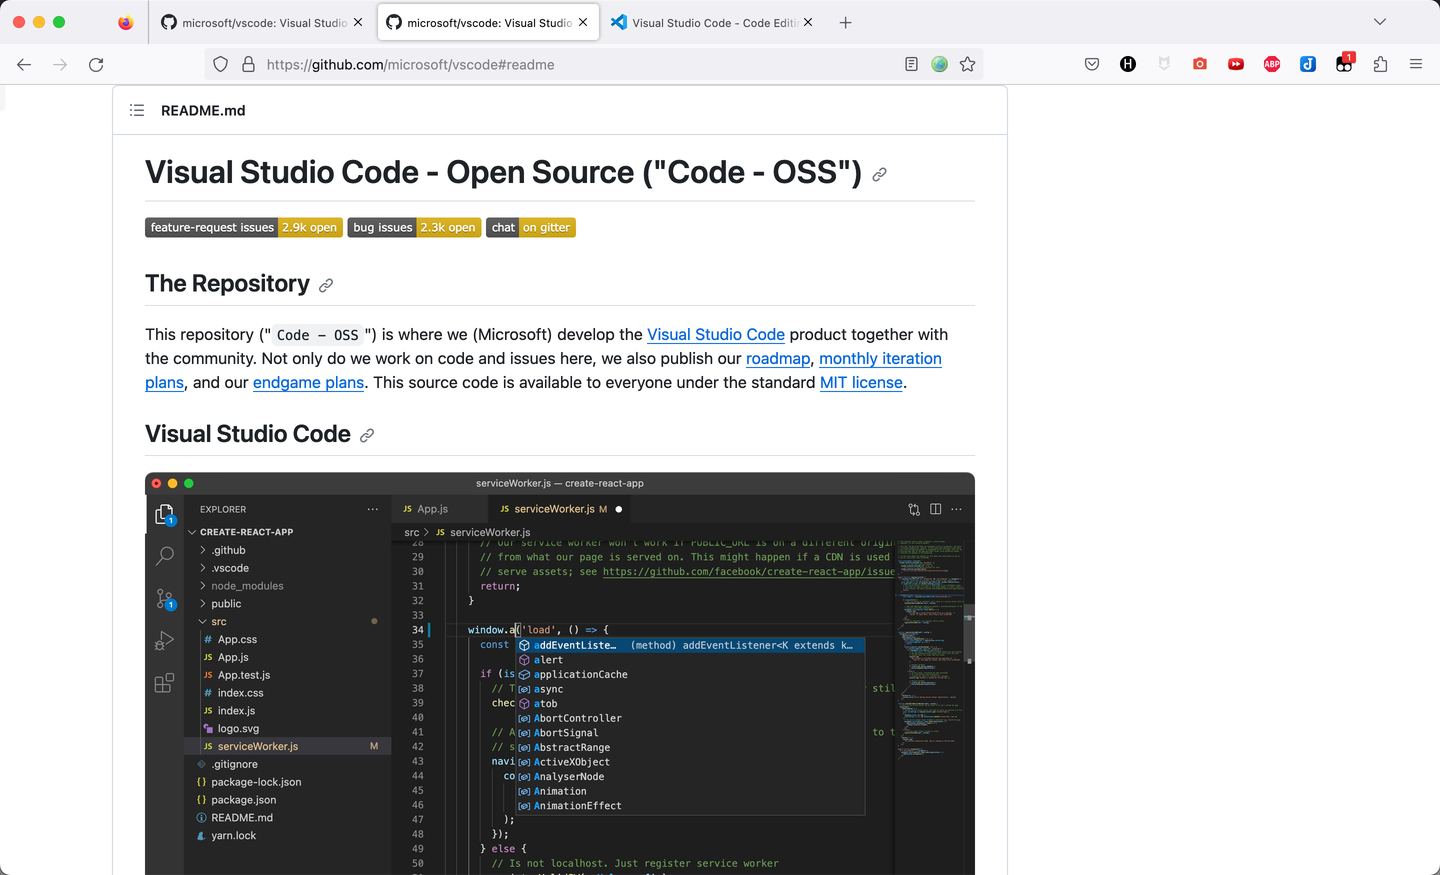Bookmark this page with the star icon
Screen dimensions: 1440x875
tap(967, 64)
